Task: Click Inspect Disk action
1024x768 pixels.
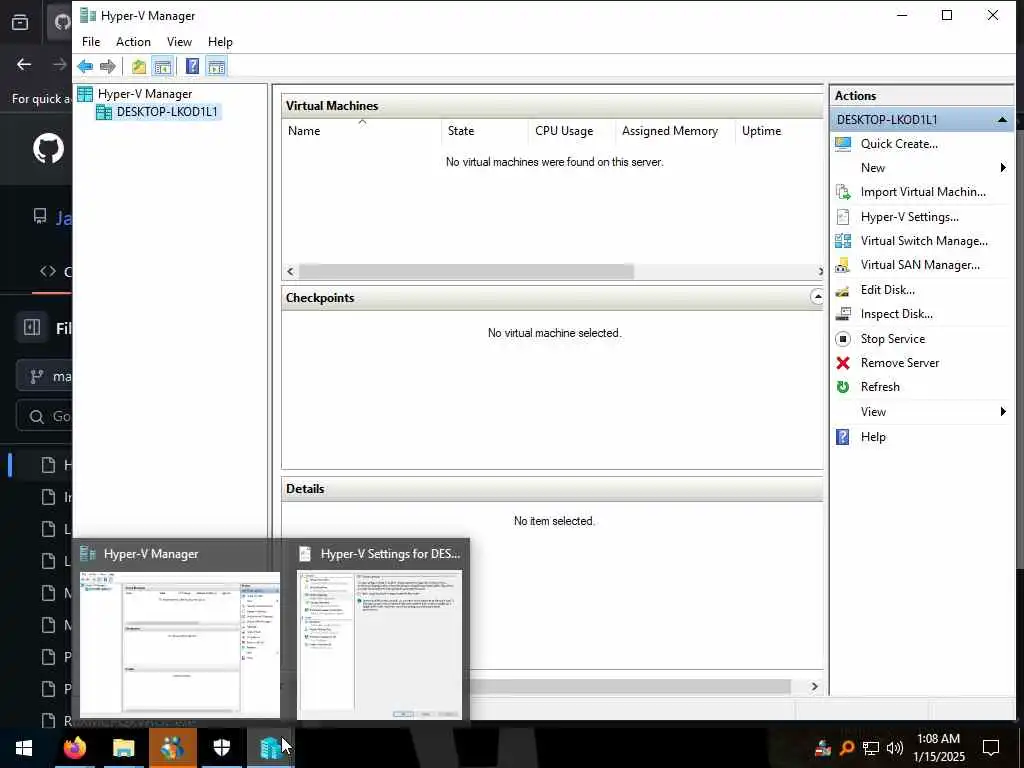Action: tap(896, 314)
